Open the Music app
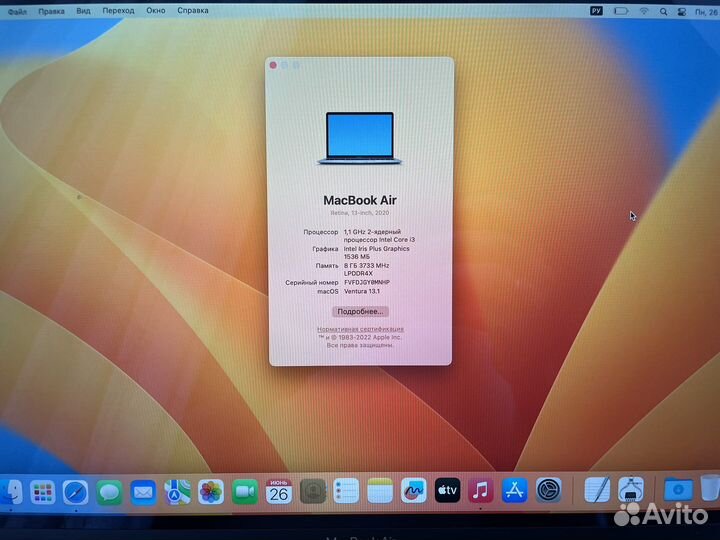The height and width of the screenshot is (540, 720). coord(481,490)
